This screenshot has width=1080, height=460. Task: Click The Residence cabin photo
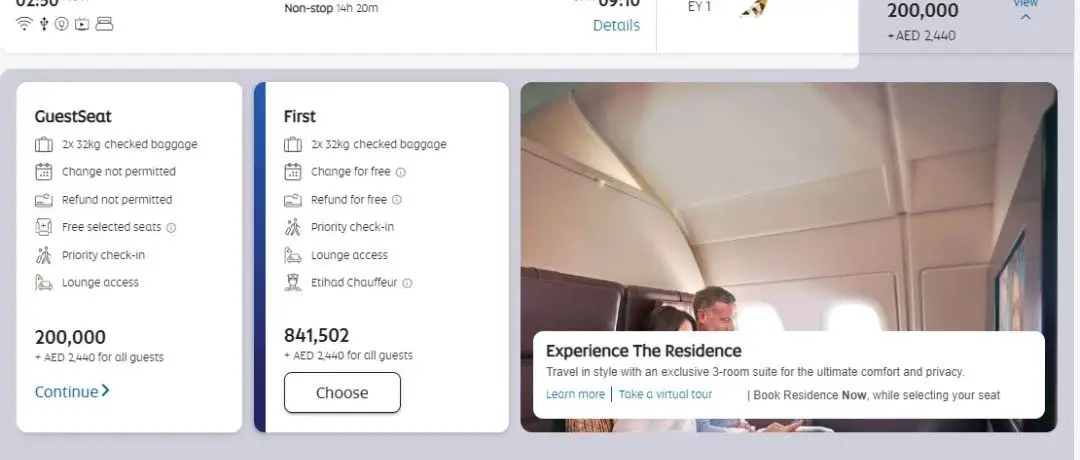pyautogui.click(x=789, y=207)
